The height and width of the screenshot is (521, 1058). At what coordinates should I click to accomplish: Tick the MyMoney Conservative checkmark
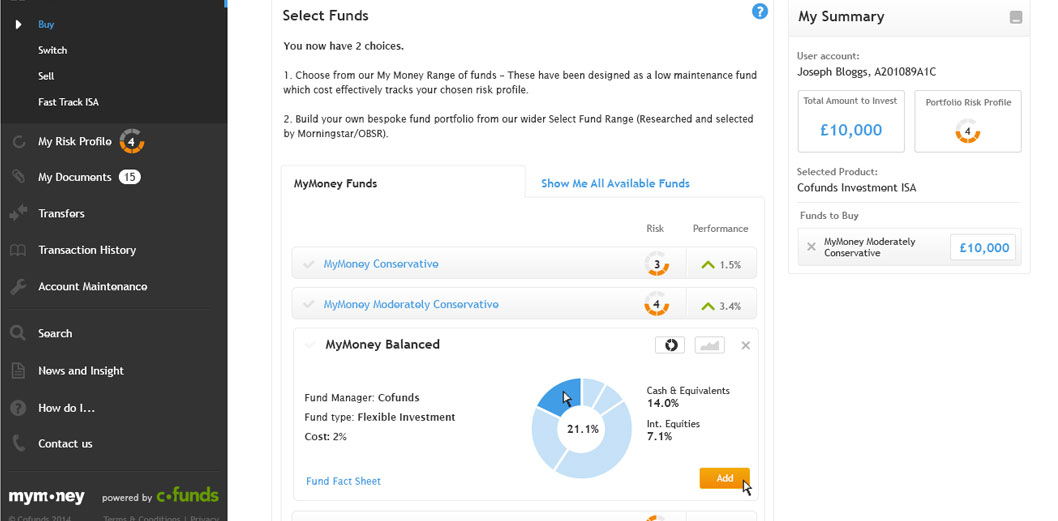(x=309, y=265)
